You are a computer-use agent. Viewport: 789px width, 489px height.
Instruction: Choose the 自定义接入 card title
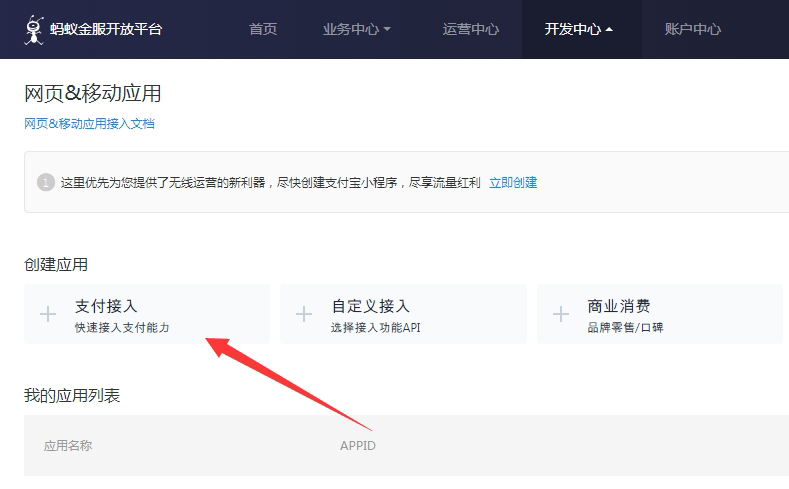[370, 306]
